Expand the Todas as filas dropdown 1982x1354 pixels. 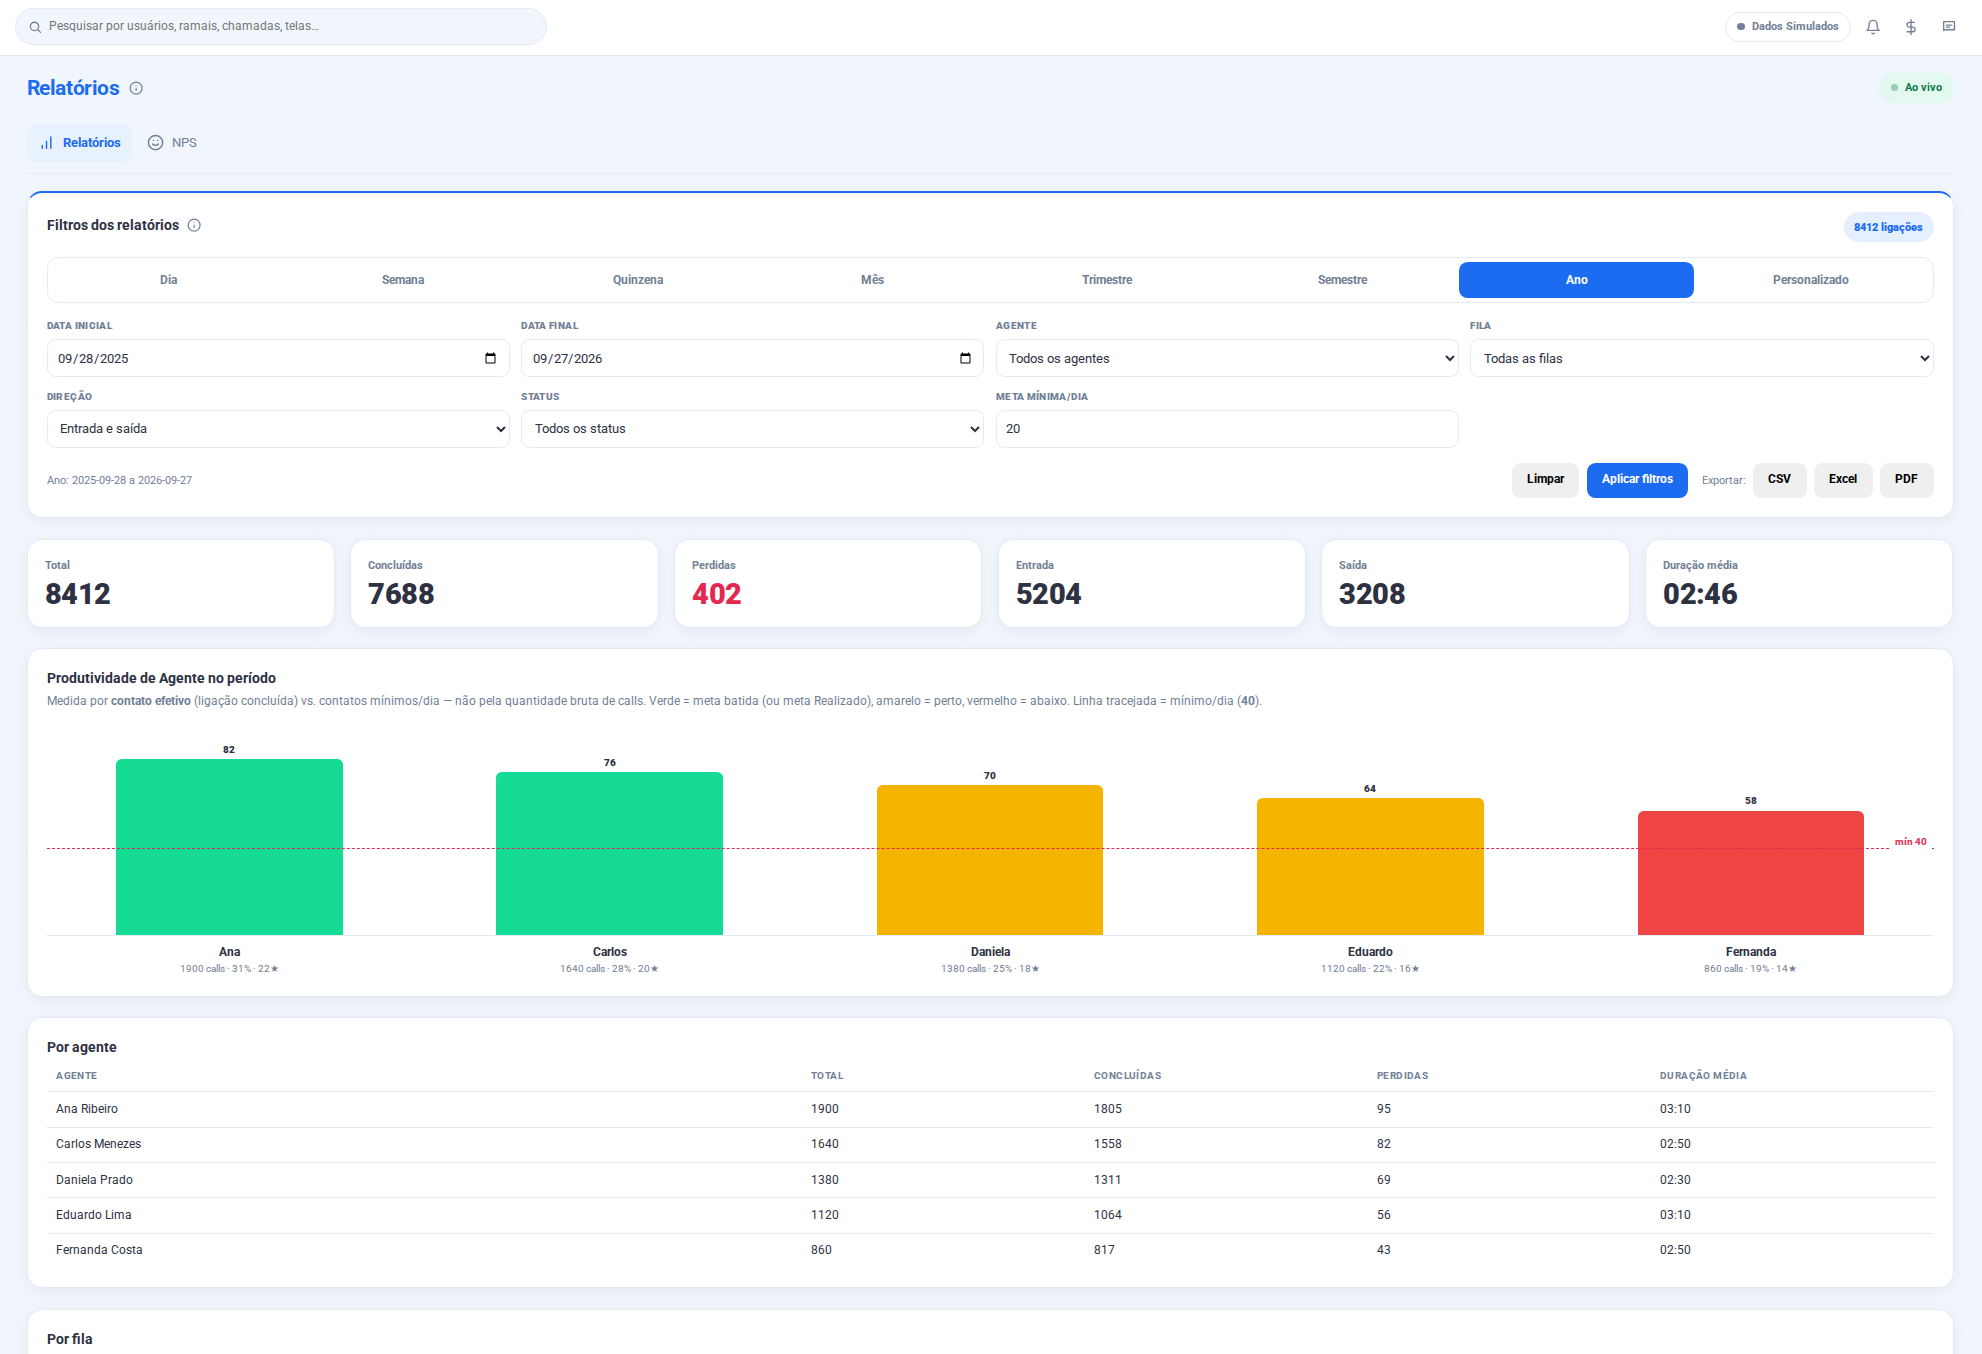point(1701,358)
